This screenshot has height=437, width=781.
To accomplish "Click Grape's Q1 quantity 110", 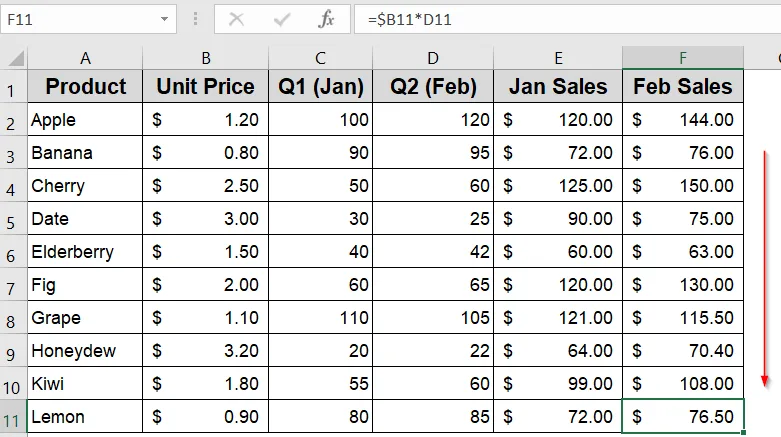I will pos(320,317).
